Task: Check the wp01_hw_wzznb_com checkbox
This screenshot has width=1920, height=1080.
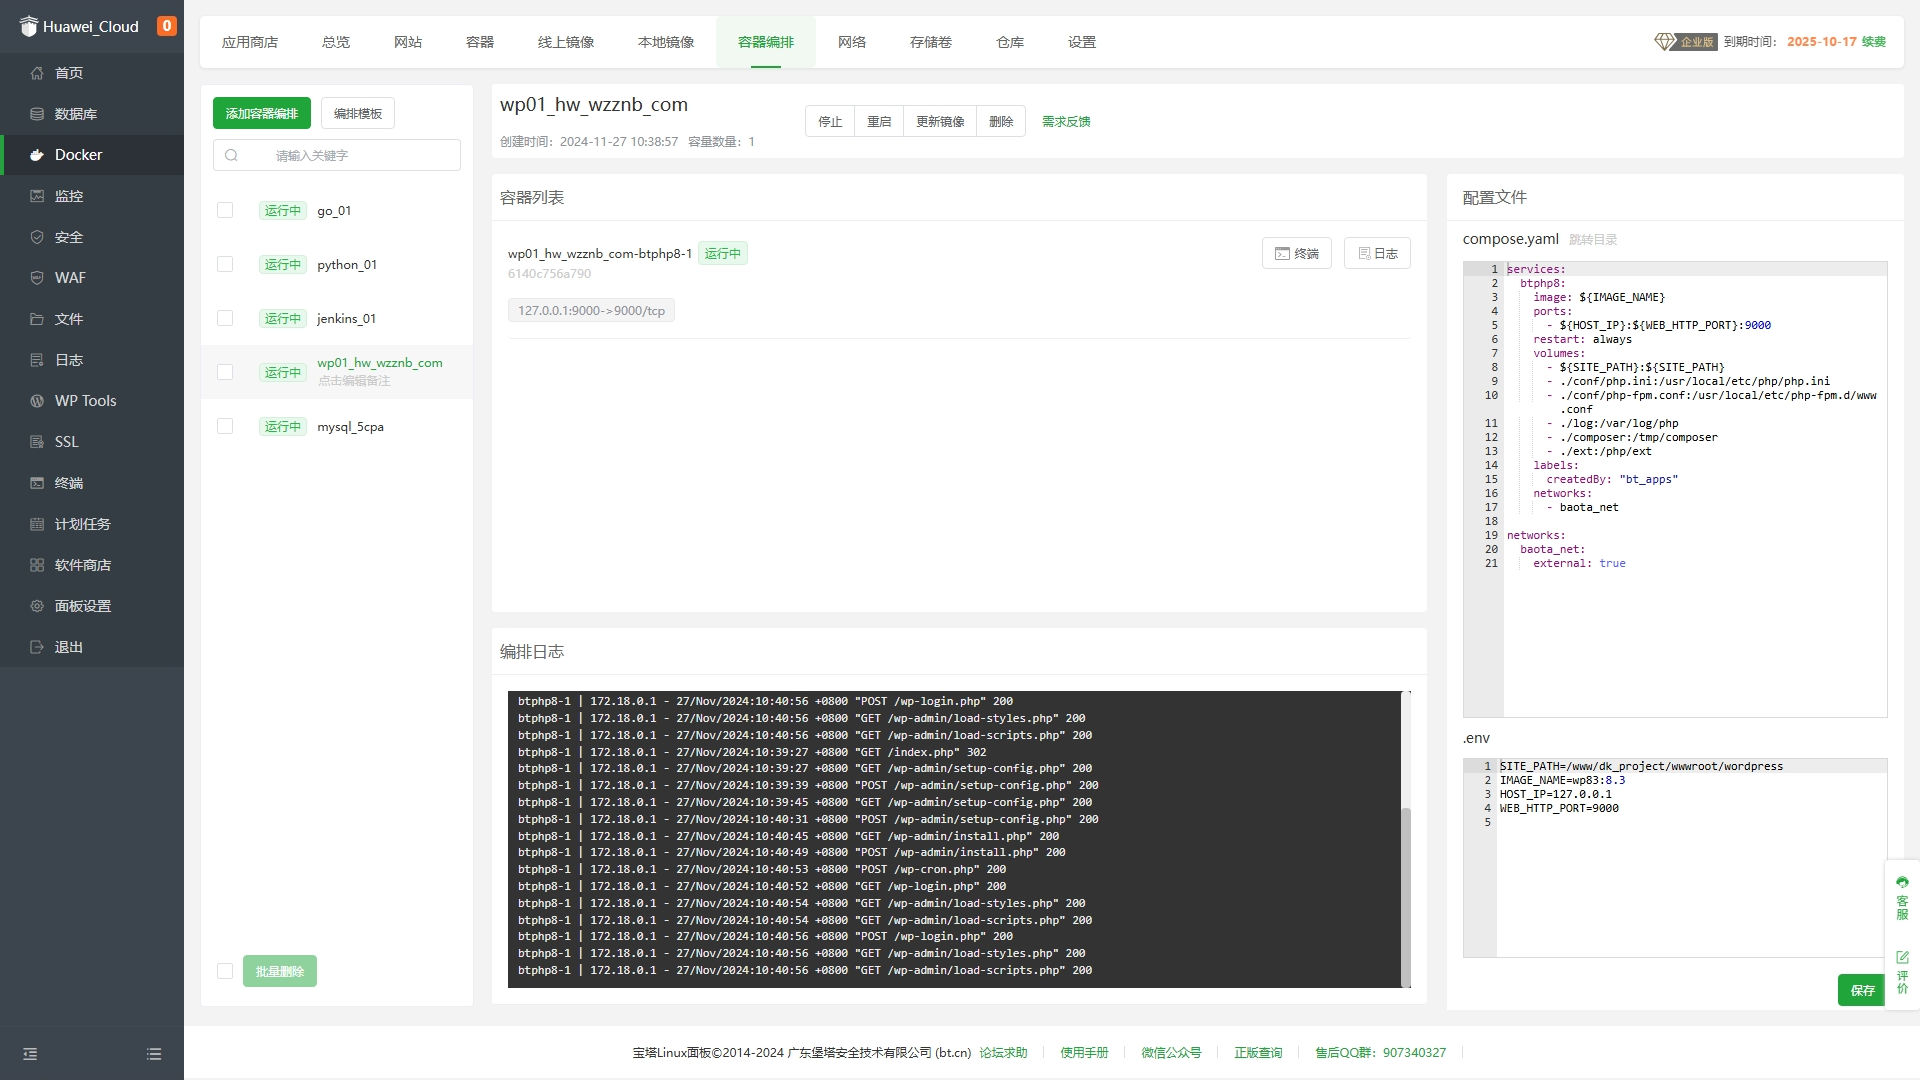Action: click(x=225, y=372)
